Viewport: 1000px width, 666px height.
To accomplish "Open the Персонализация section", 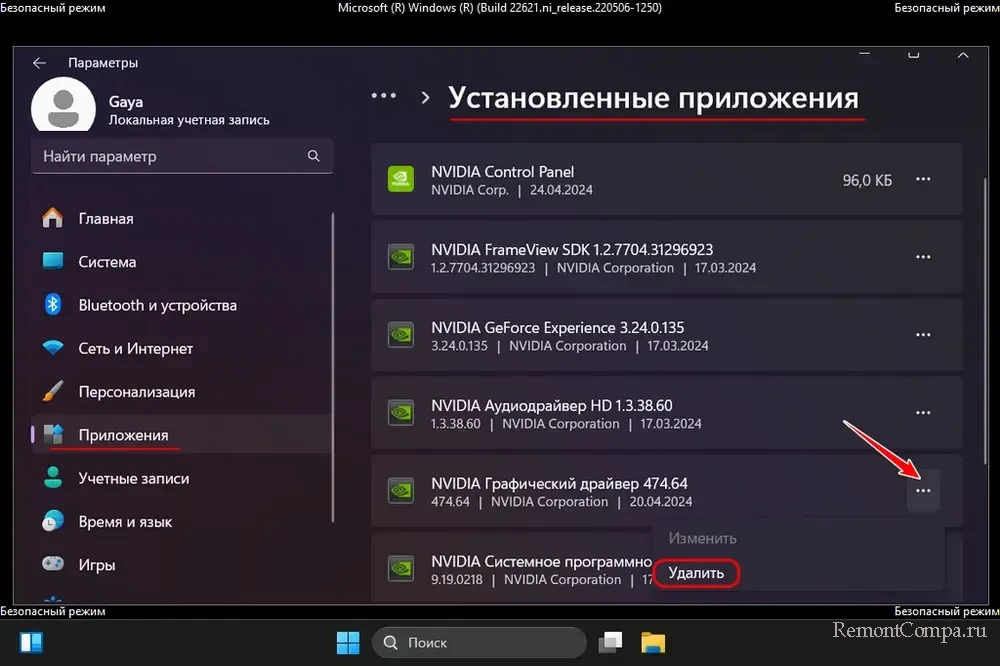I will tap(182, 392).
